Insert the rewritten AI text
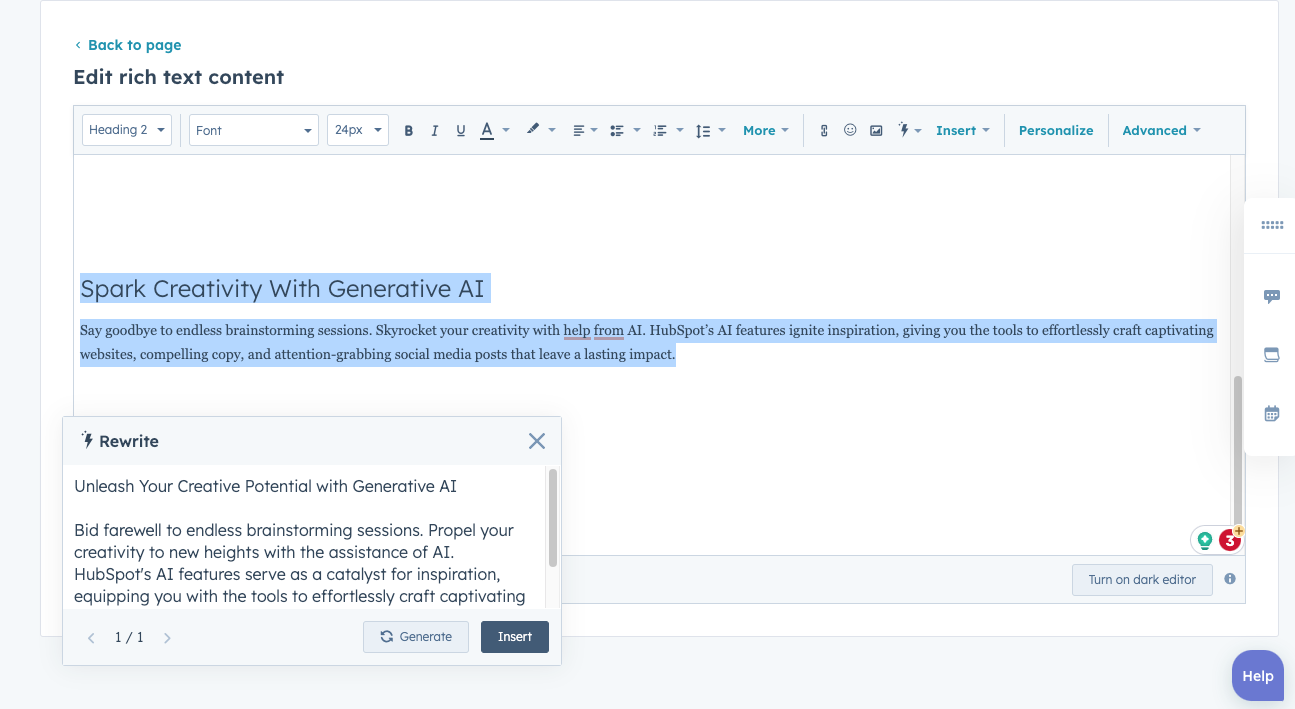Image resolution: width=1295 pixels, height=709 pixels. point(514,637)
